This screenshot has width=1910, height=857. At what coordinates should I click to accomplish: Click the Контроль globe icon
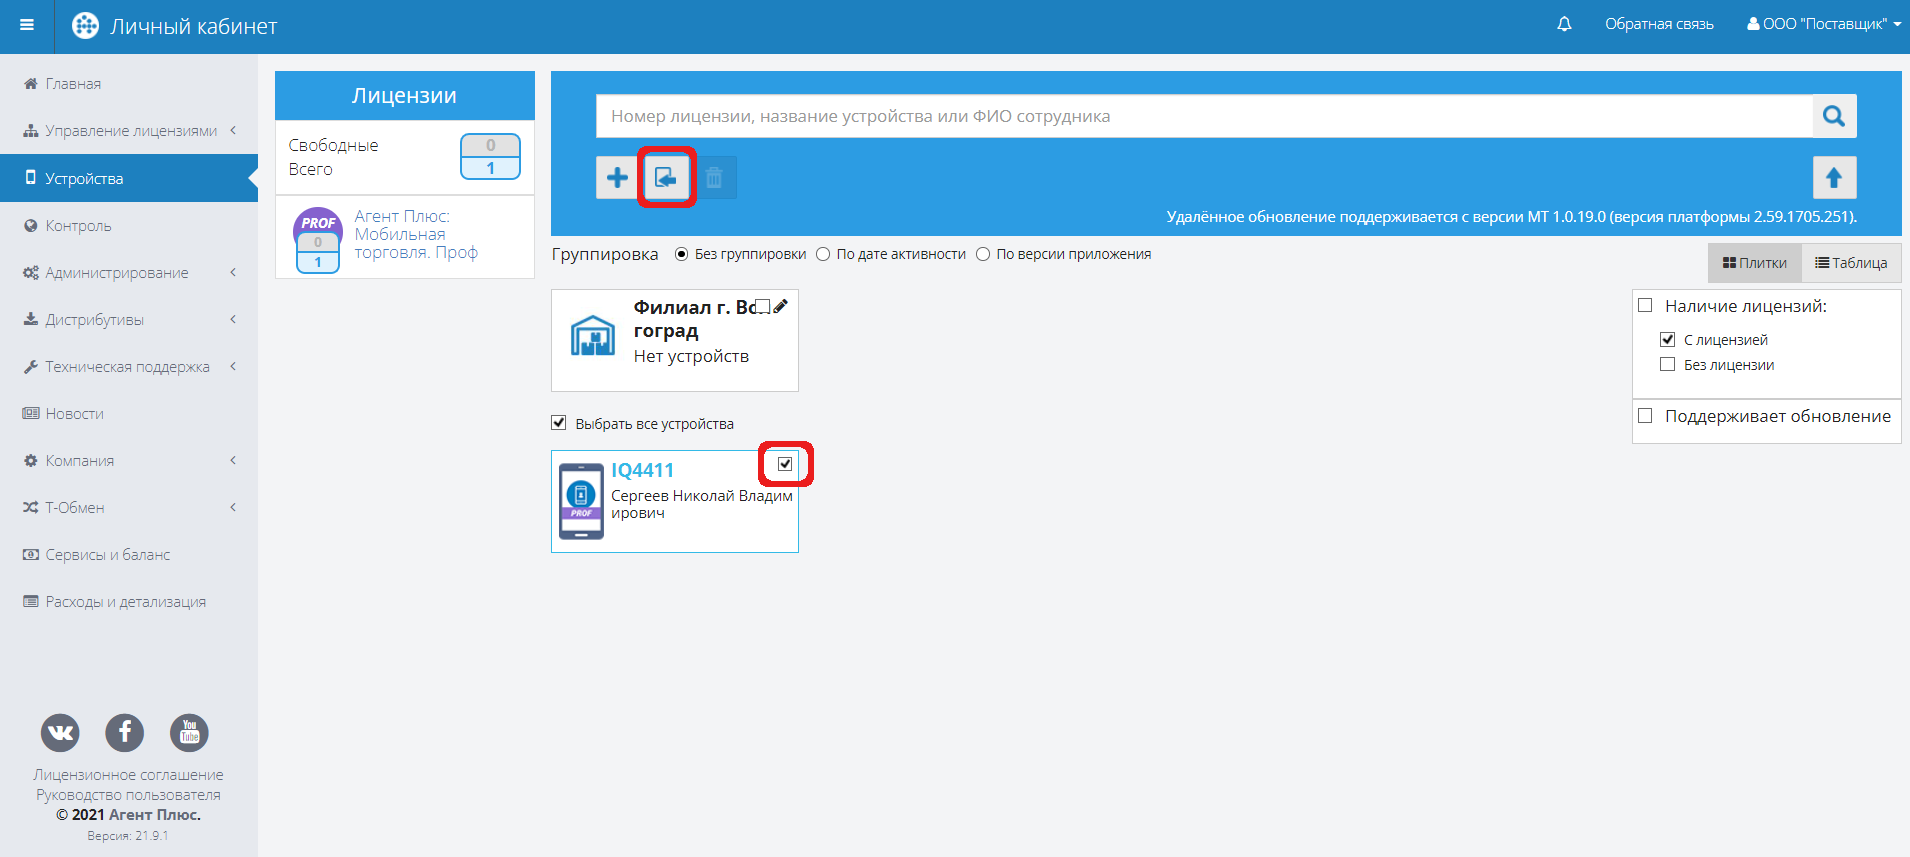[31, 226]
